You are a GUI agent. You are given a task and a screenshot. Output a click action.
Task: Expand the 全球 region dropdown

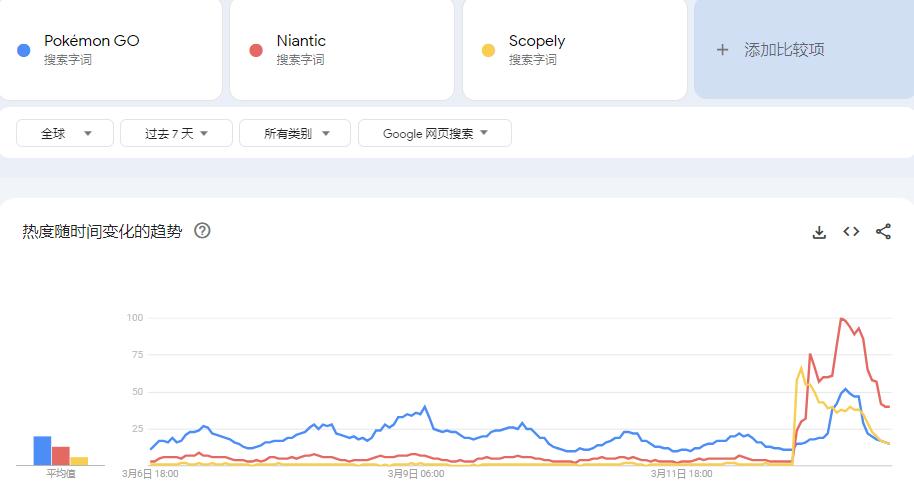click(65, 133)
